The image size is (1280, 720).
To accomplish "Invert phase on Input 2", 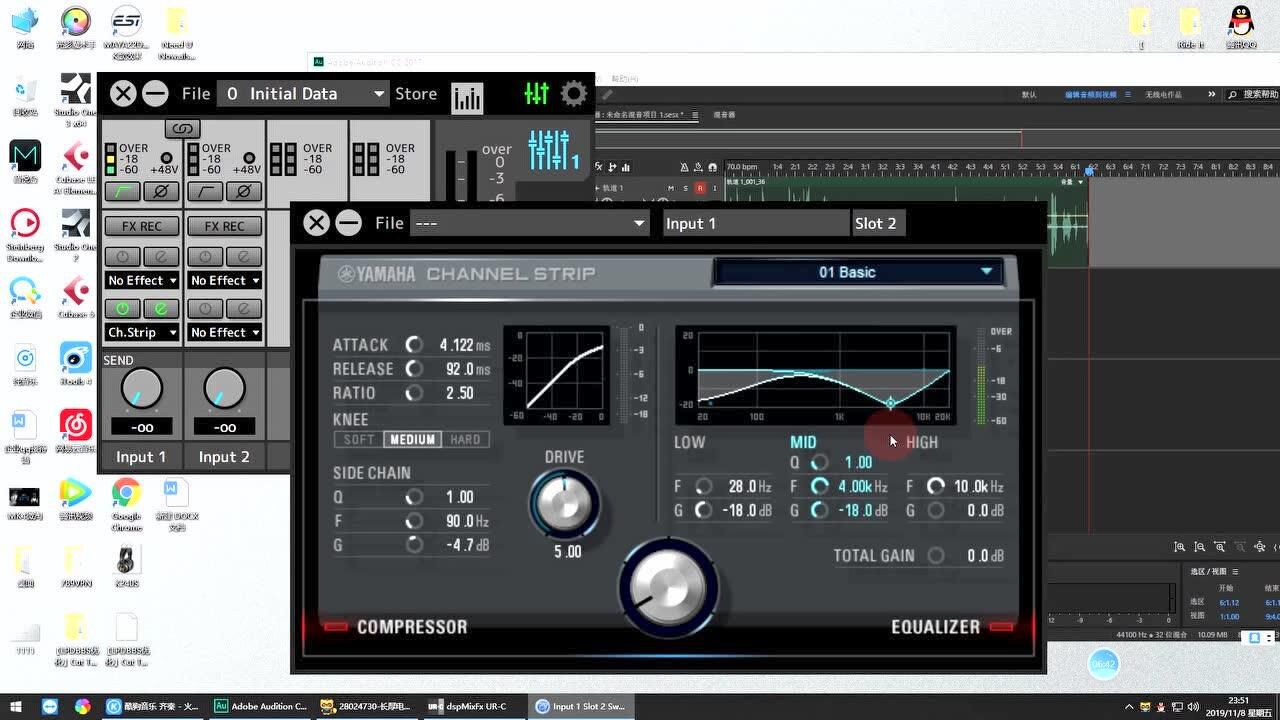I will click(x=244, y=190).
